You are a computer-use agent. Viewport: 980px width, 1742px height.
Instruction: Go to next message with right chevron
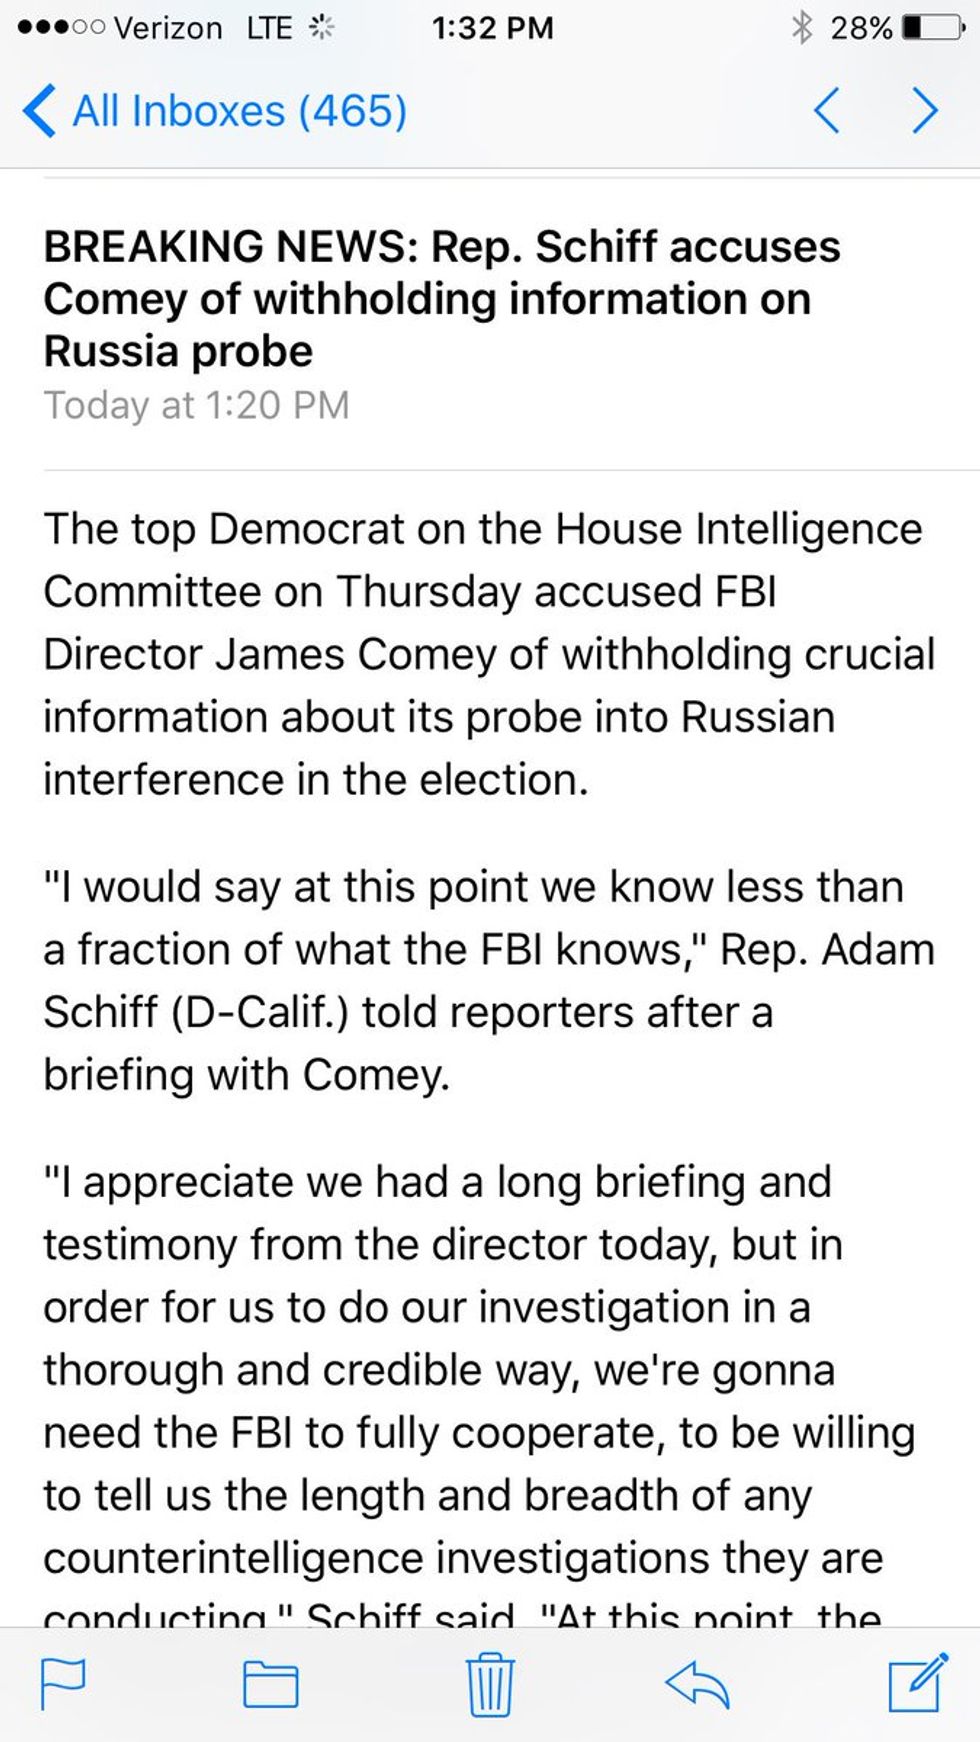click(x=926, y=110)
